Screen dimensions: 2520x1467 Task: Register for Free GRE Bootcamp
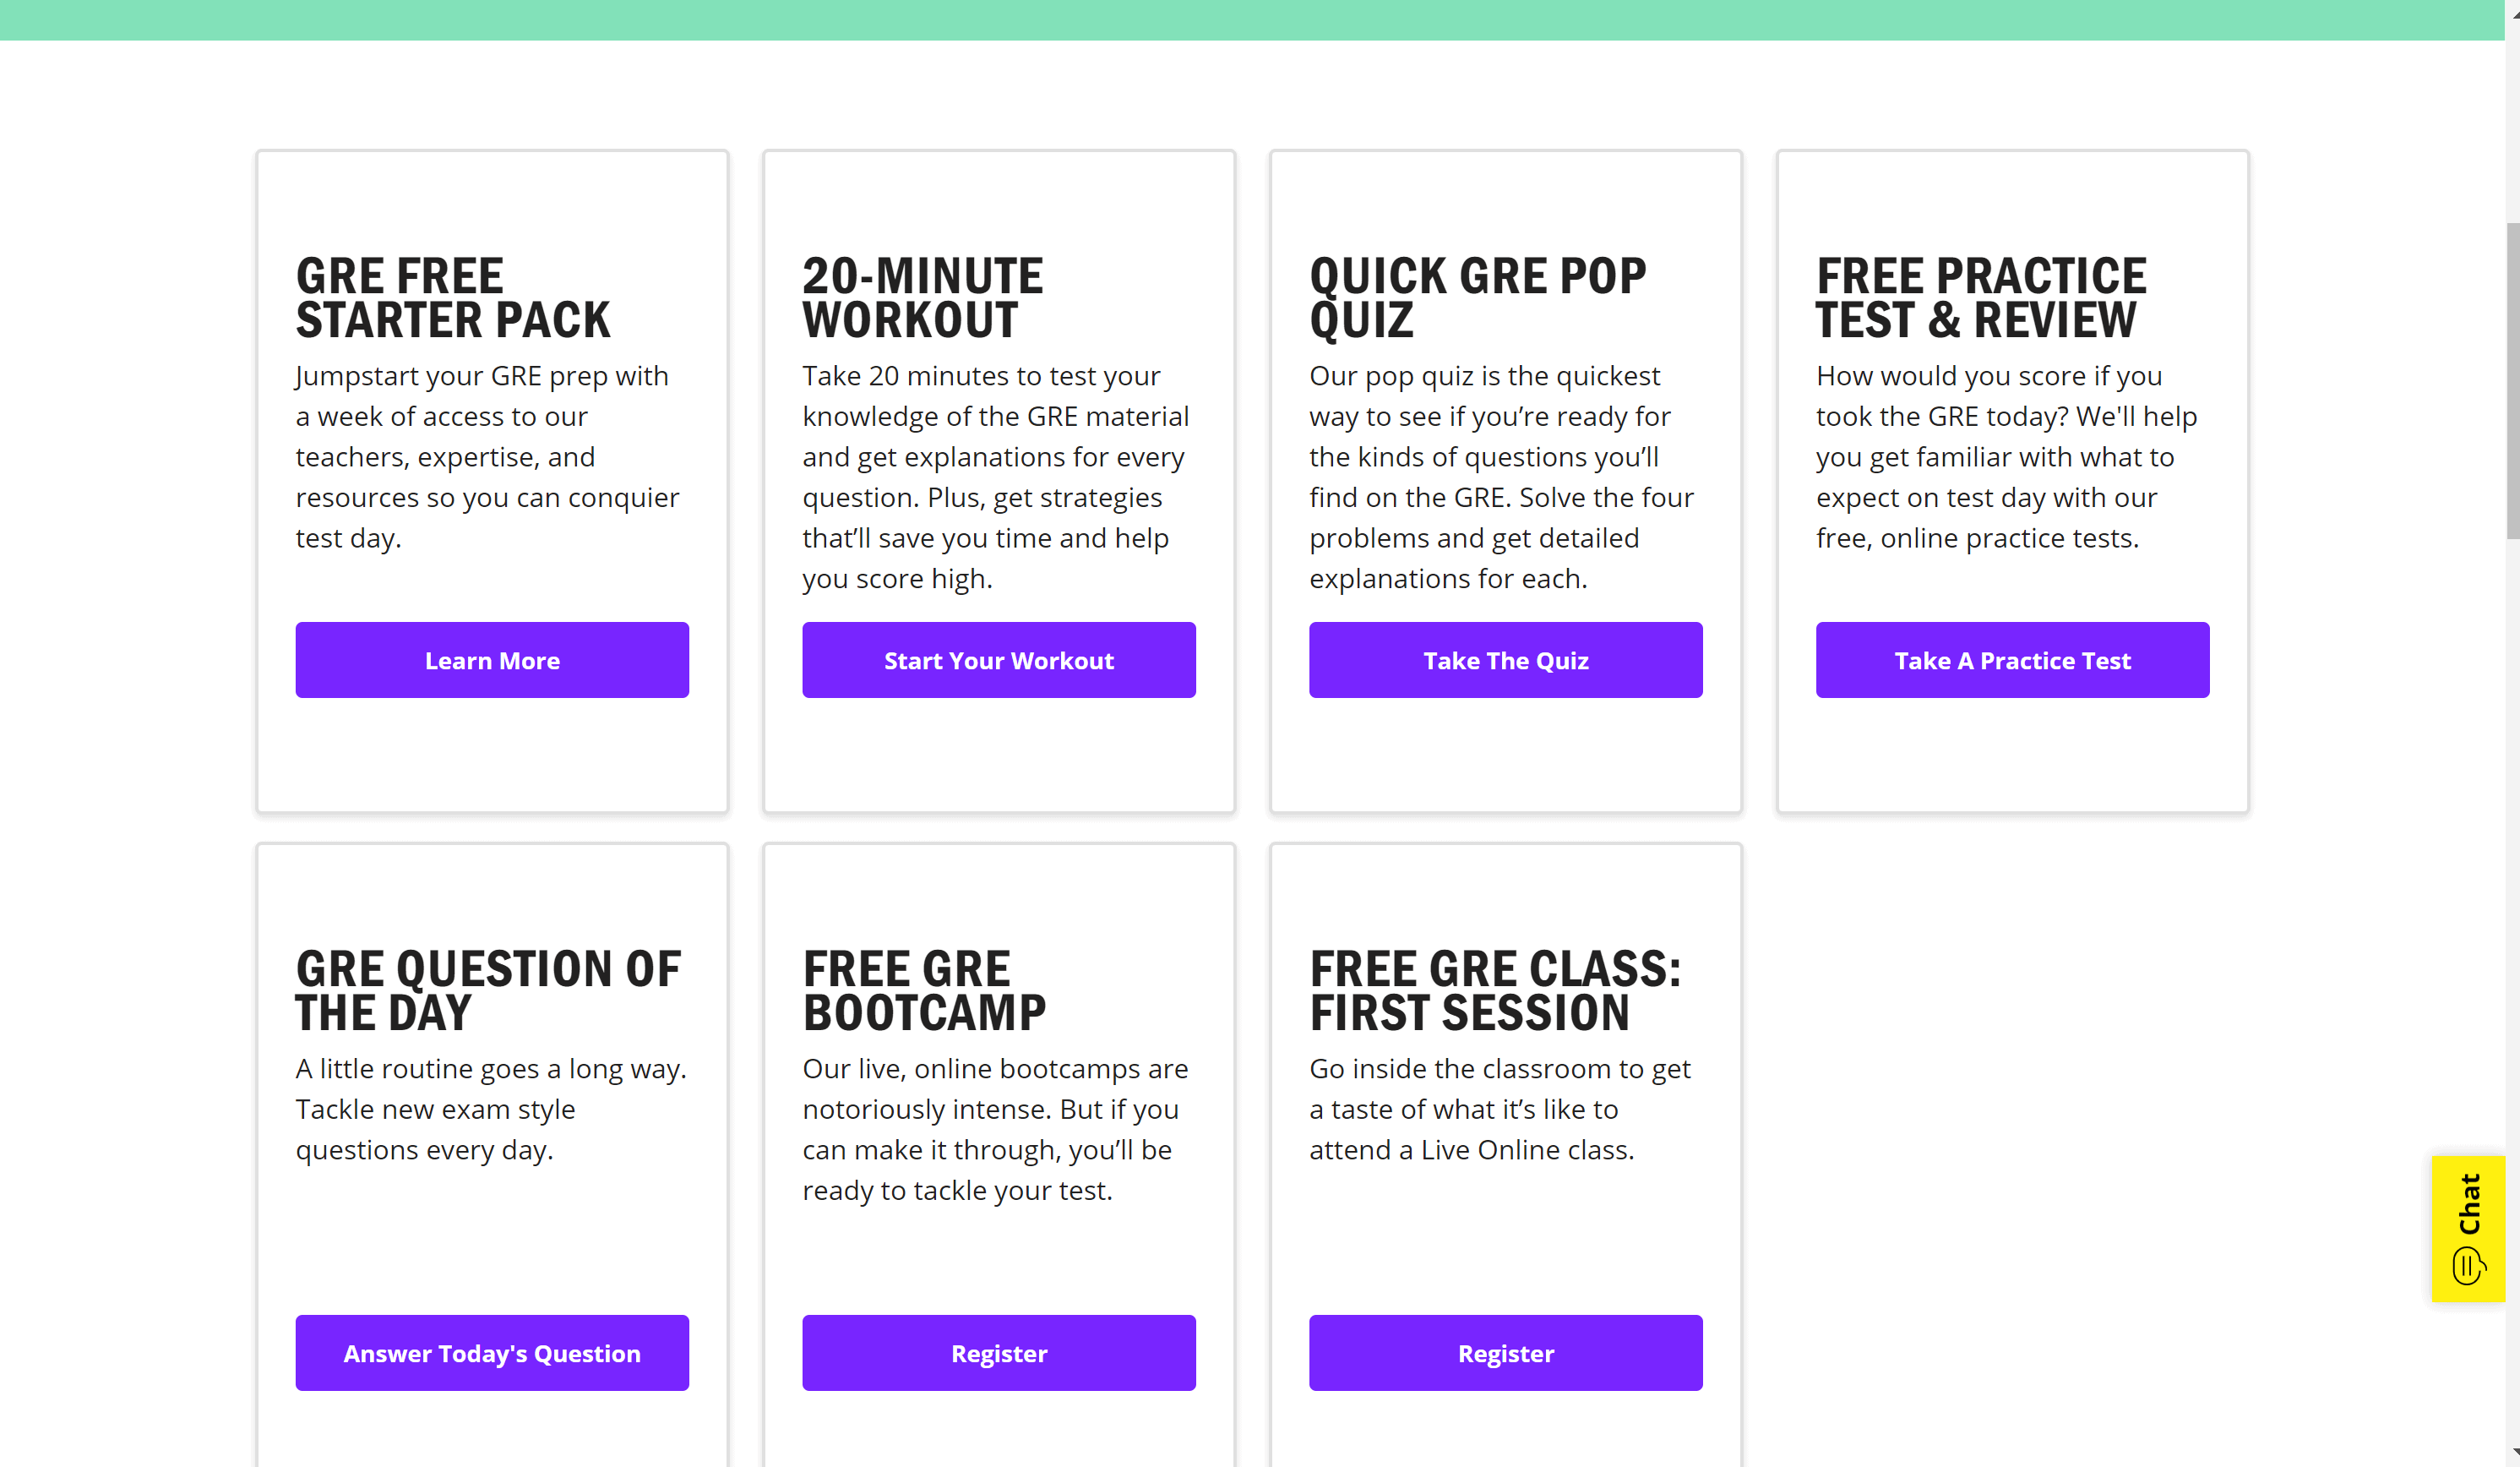(999, 1353)
